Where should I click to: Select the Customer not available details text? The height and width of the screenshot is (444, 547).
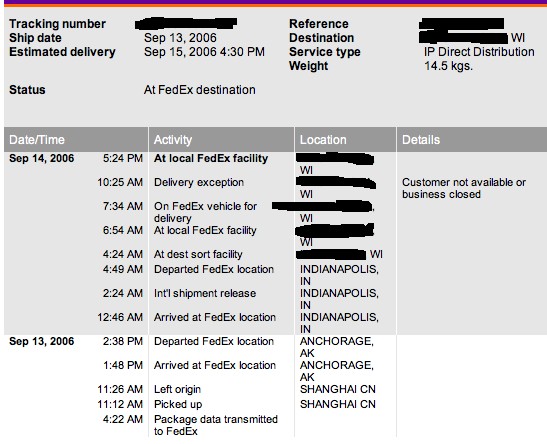464,188
